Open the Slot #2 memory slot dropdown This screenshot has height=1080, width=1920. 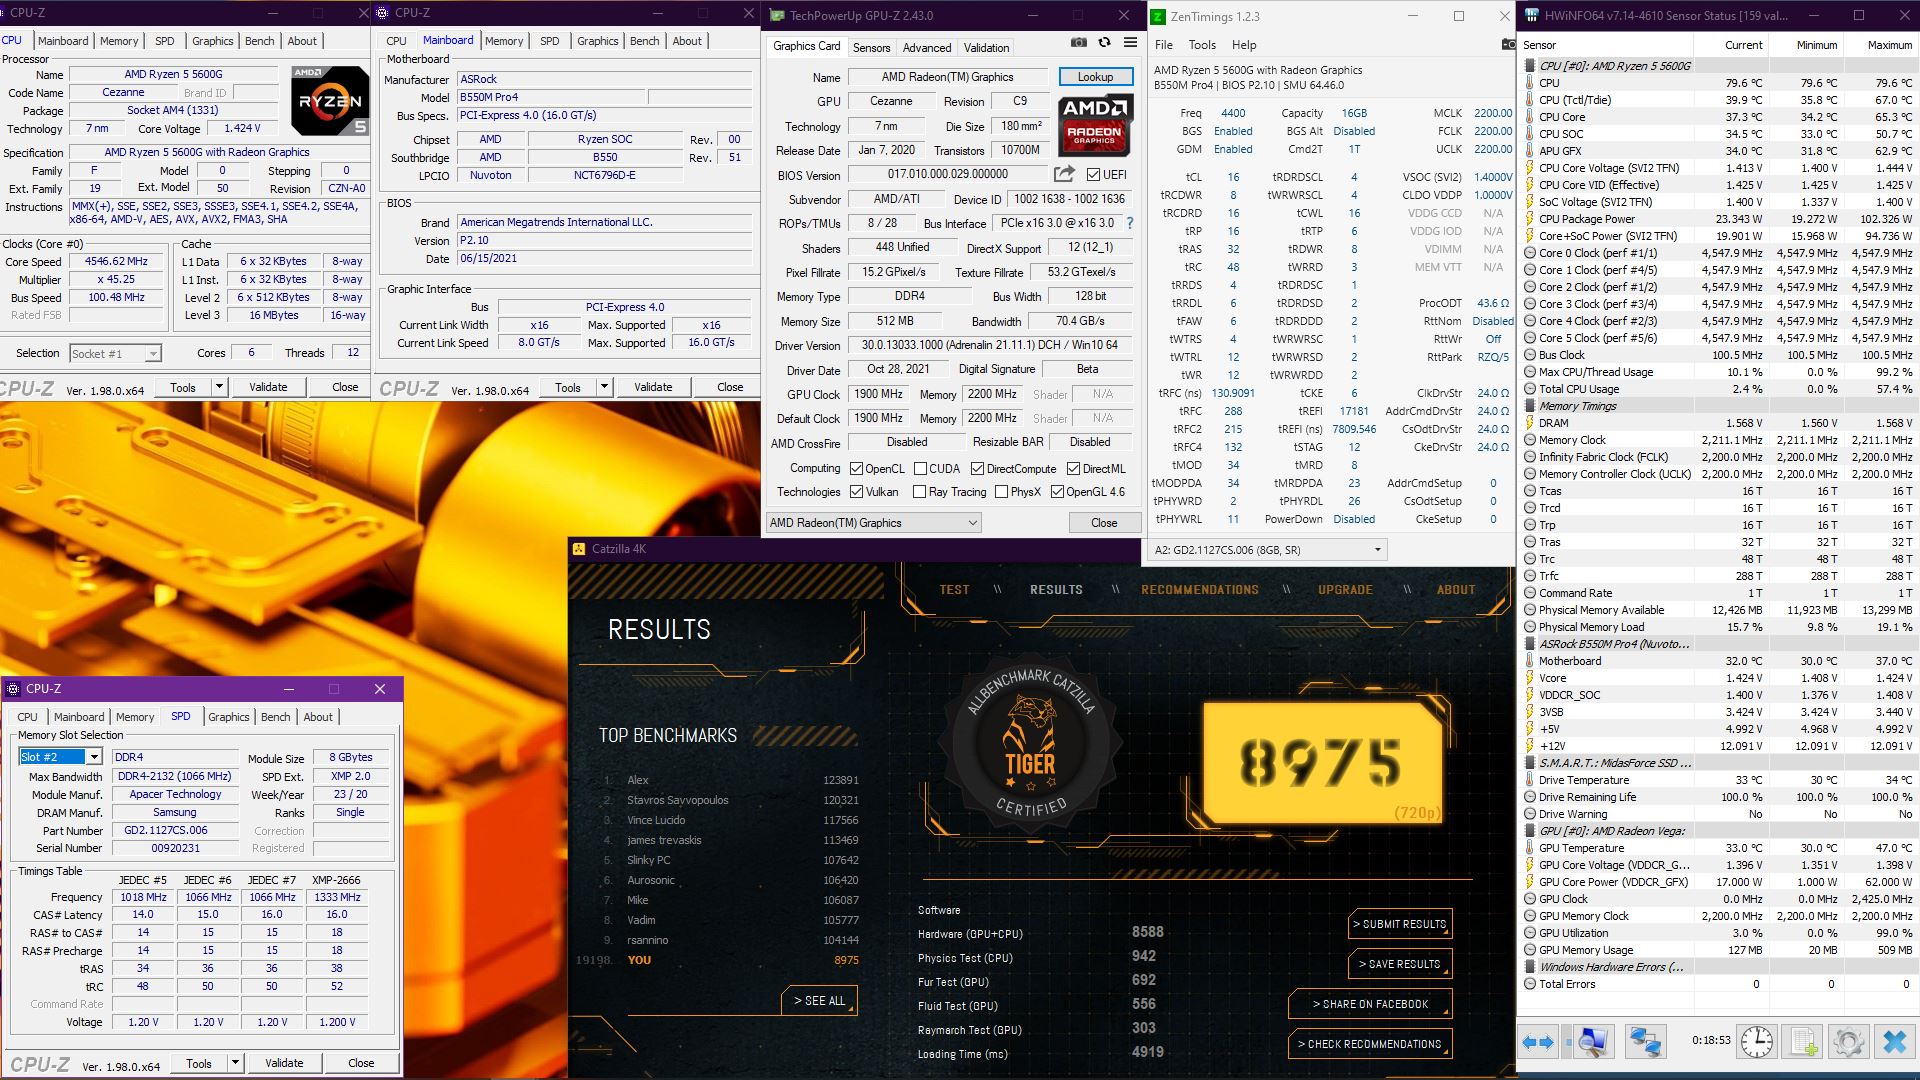pyautogui.click(x=94, y=757)
